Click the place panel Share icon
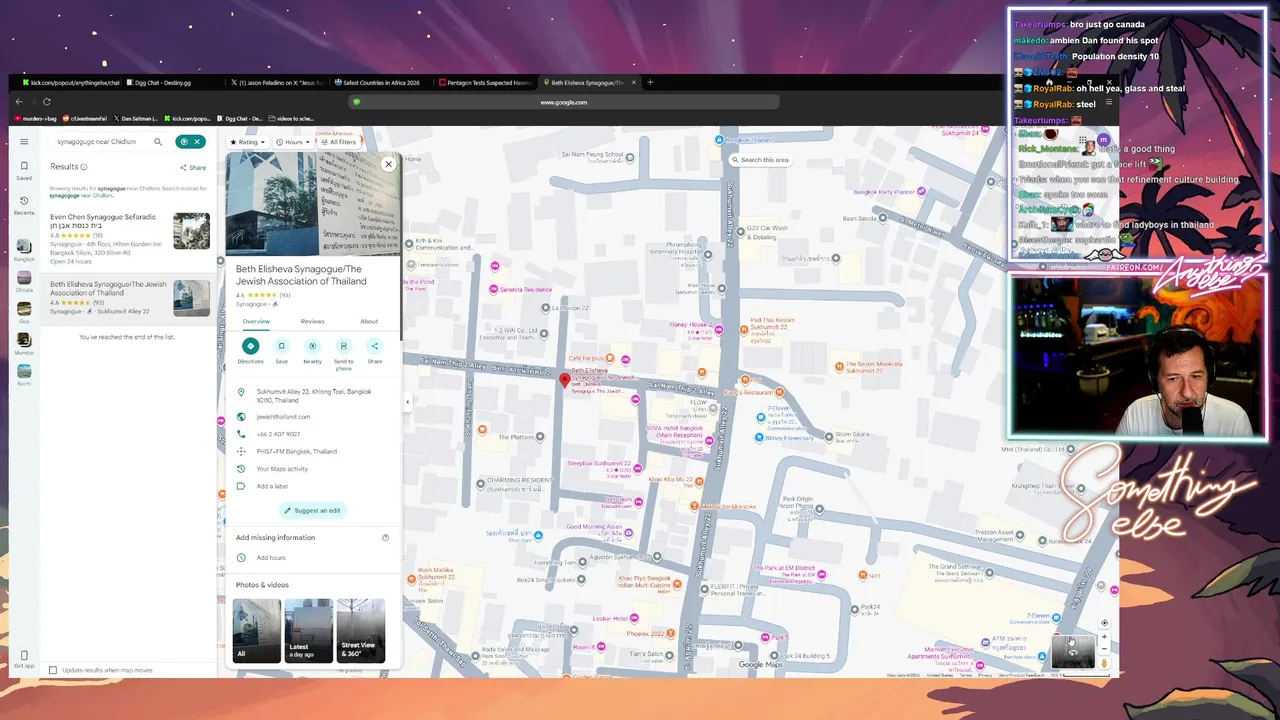 click(374, 346)
